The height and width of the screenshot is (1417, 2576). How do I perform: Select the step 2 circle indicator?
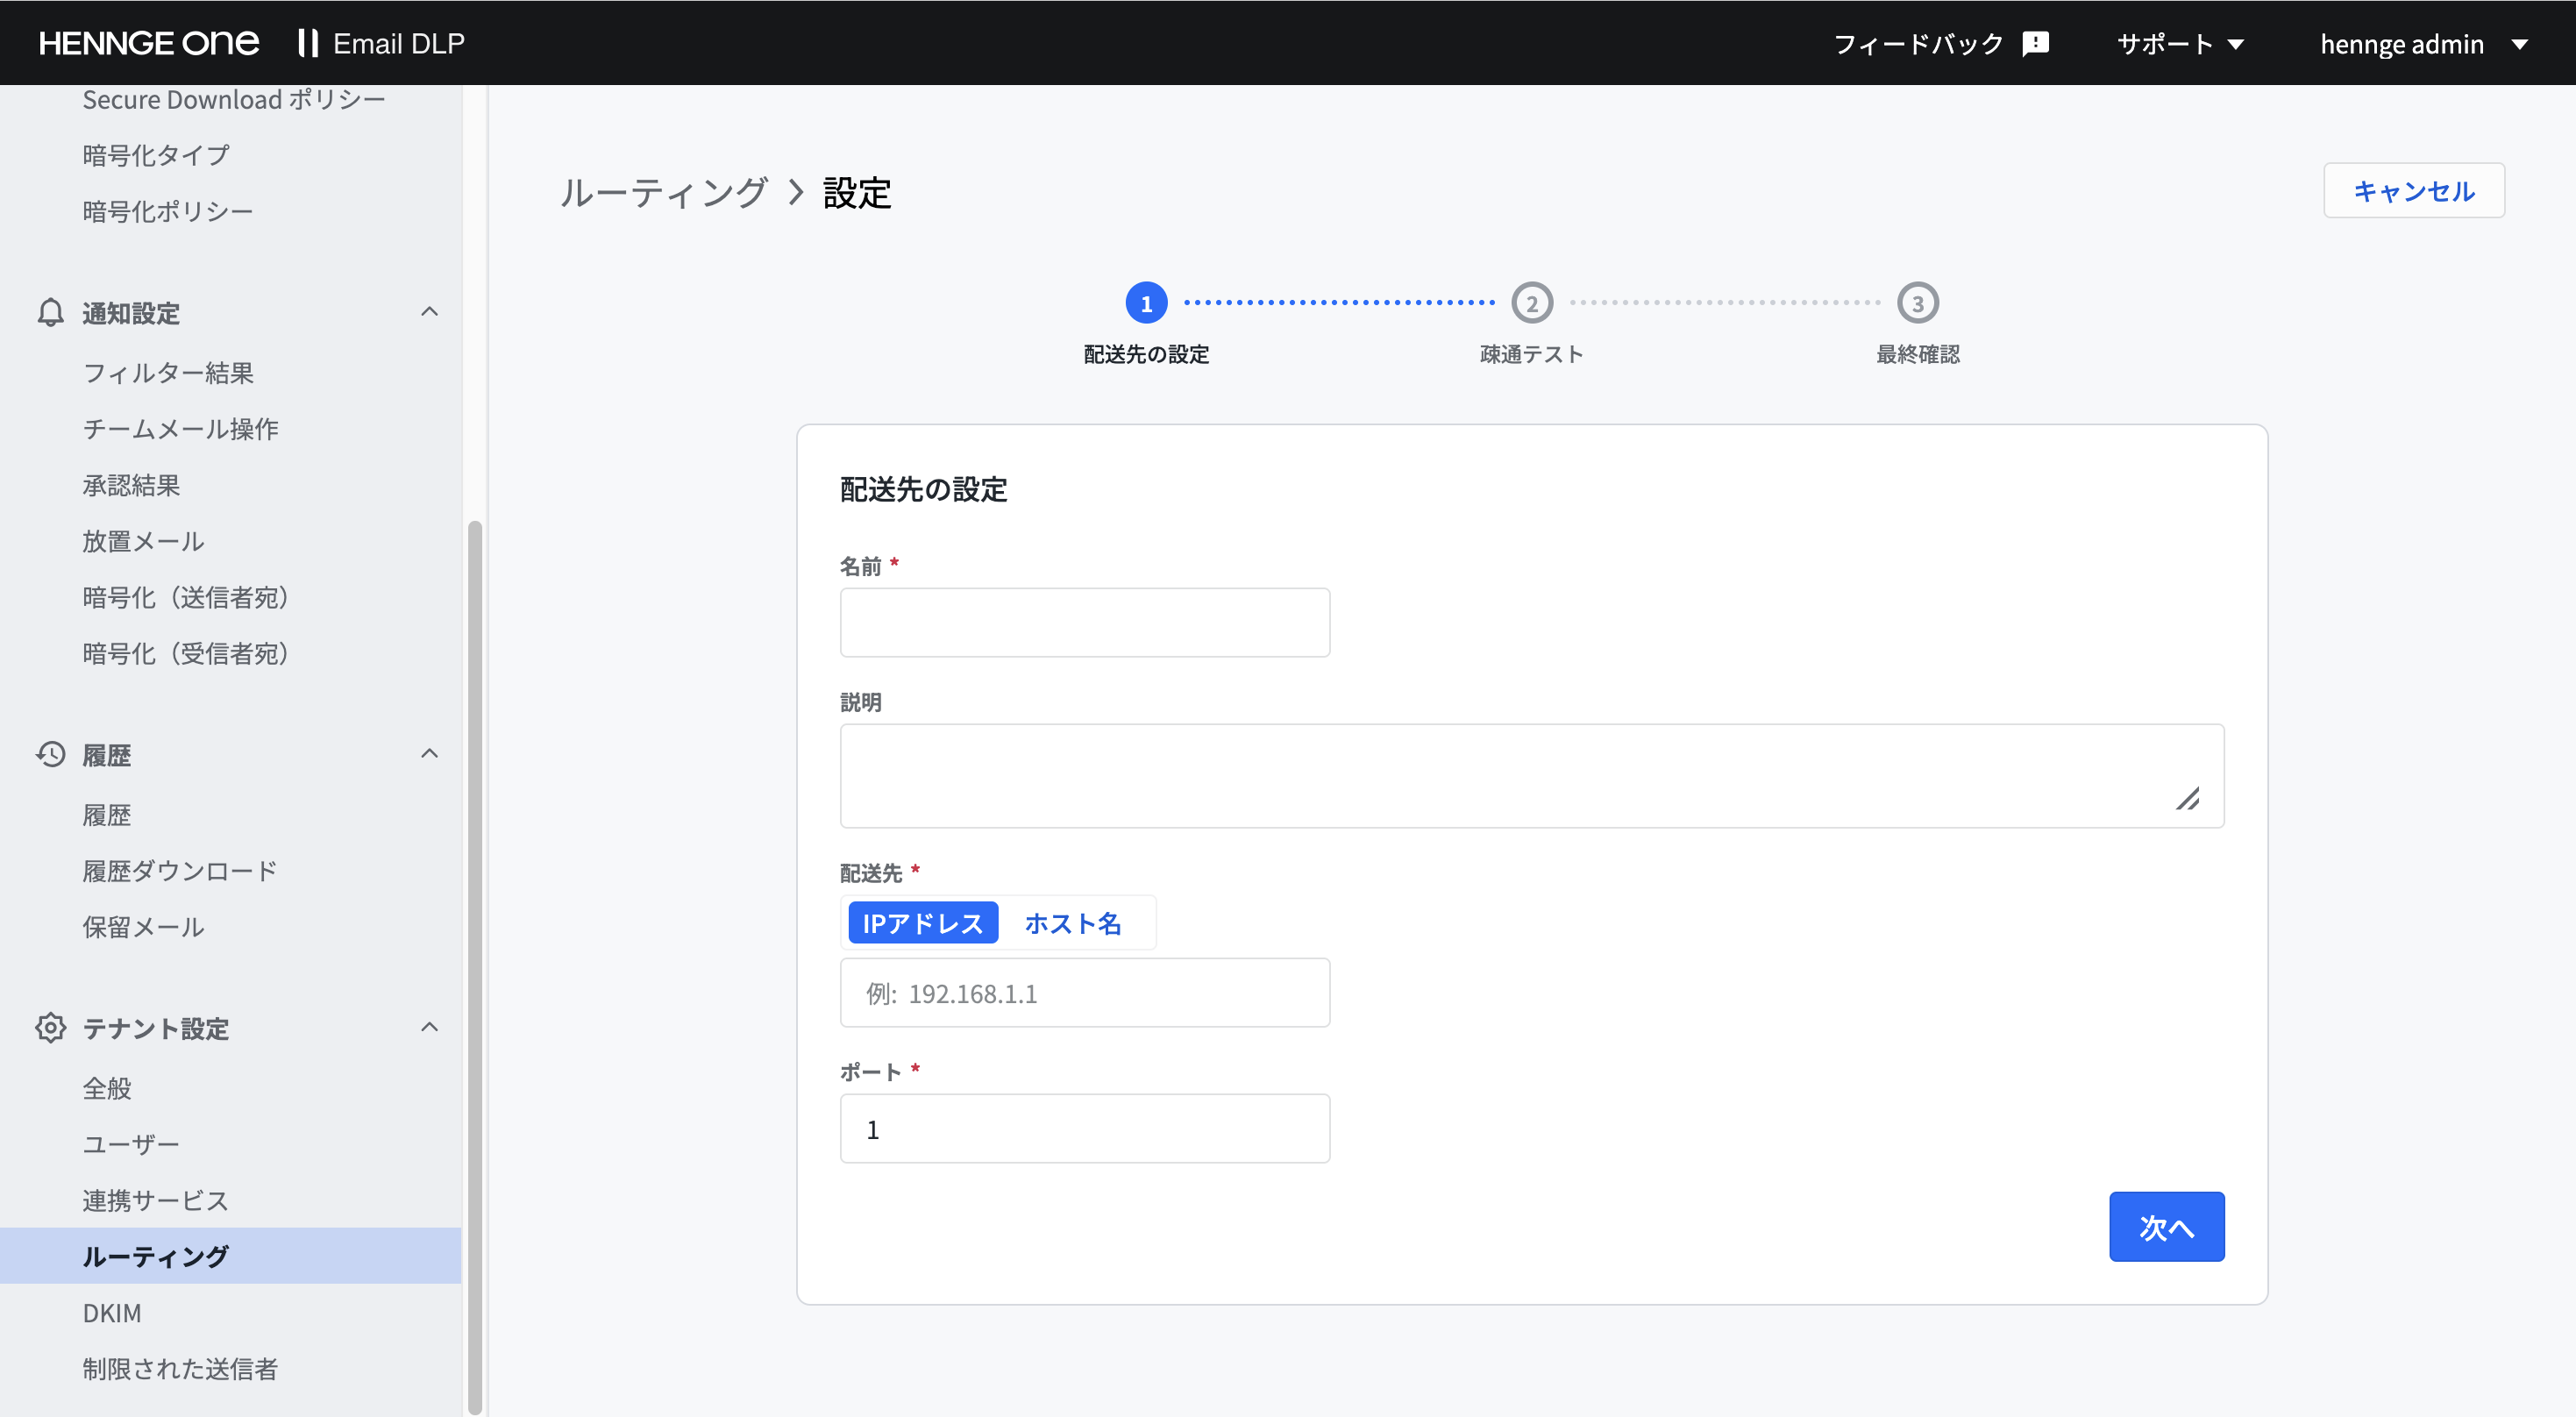1532,303
